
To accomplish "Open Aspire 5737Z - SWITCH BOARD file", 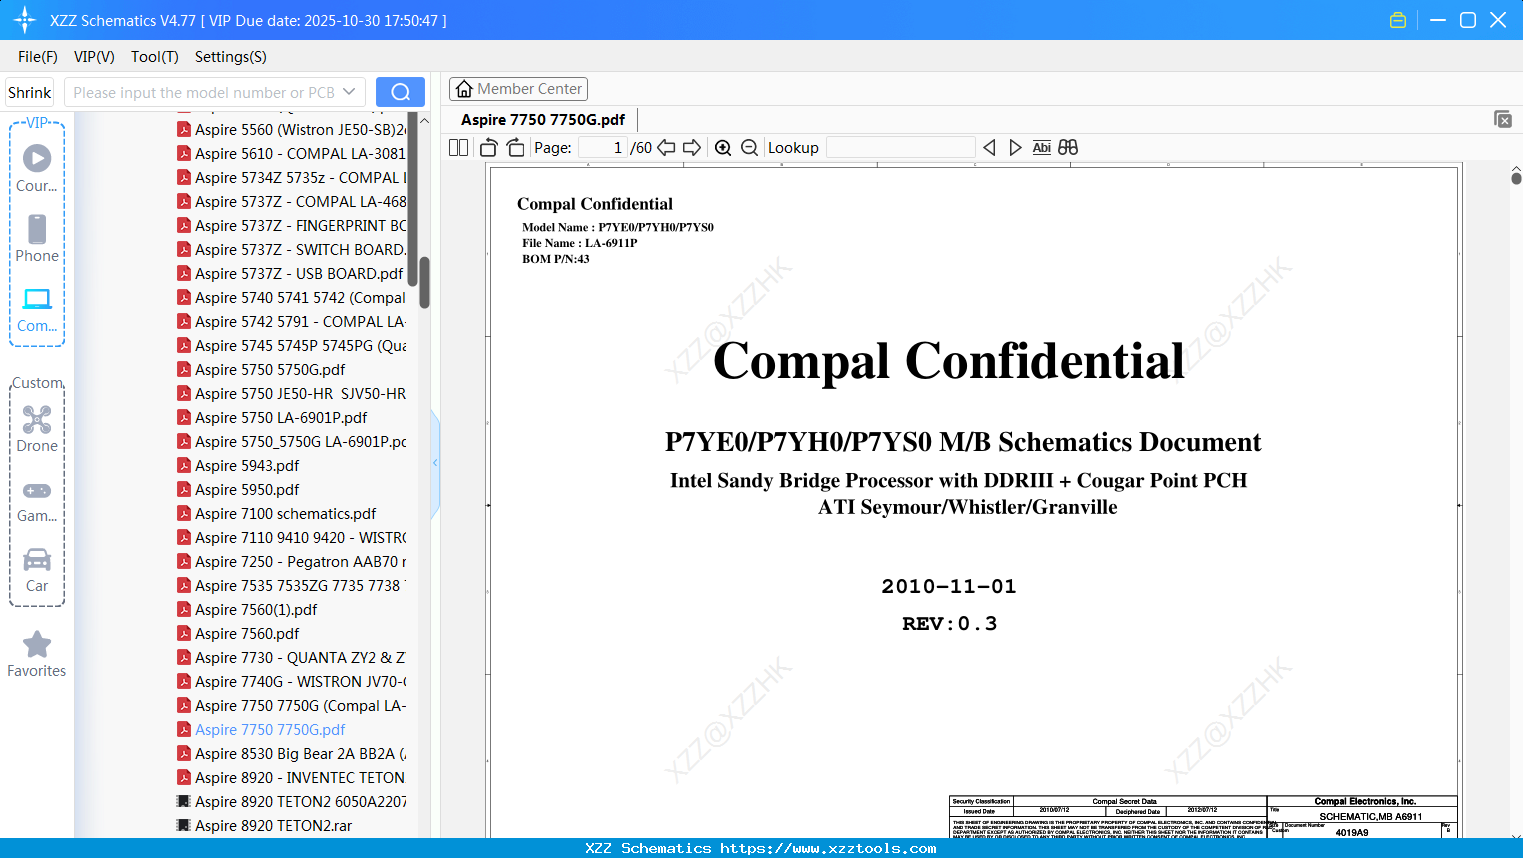I will coord(291,250).
